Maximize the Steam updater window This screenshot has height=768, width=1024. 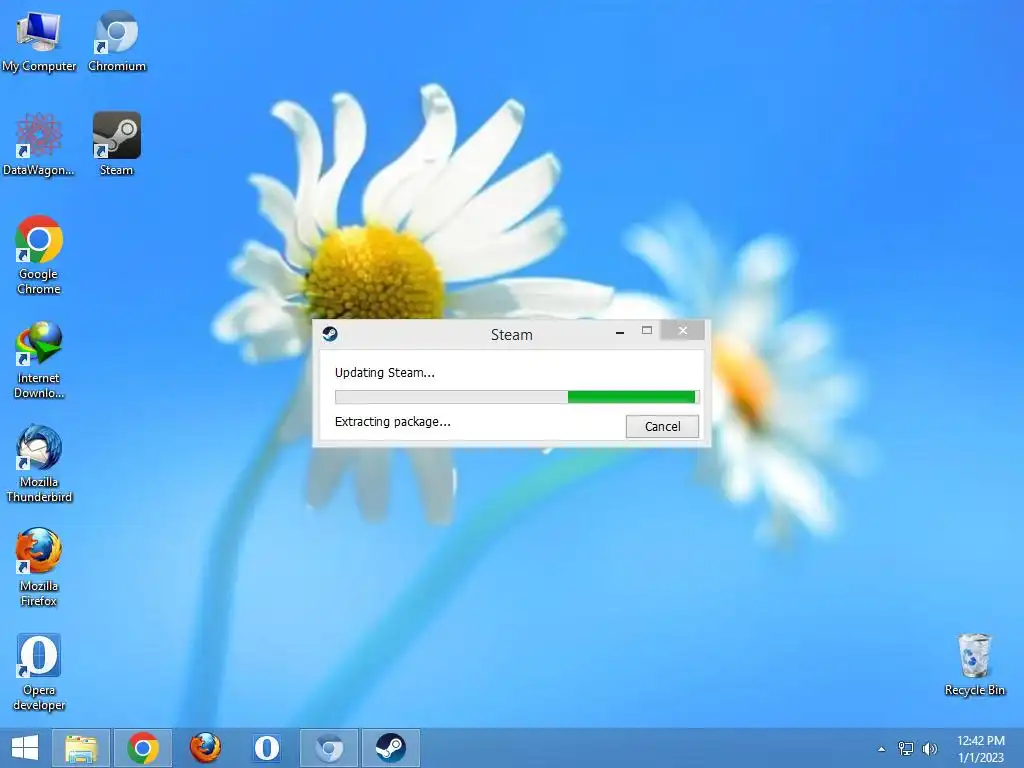pos(647,330)
